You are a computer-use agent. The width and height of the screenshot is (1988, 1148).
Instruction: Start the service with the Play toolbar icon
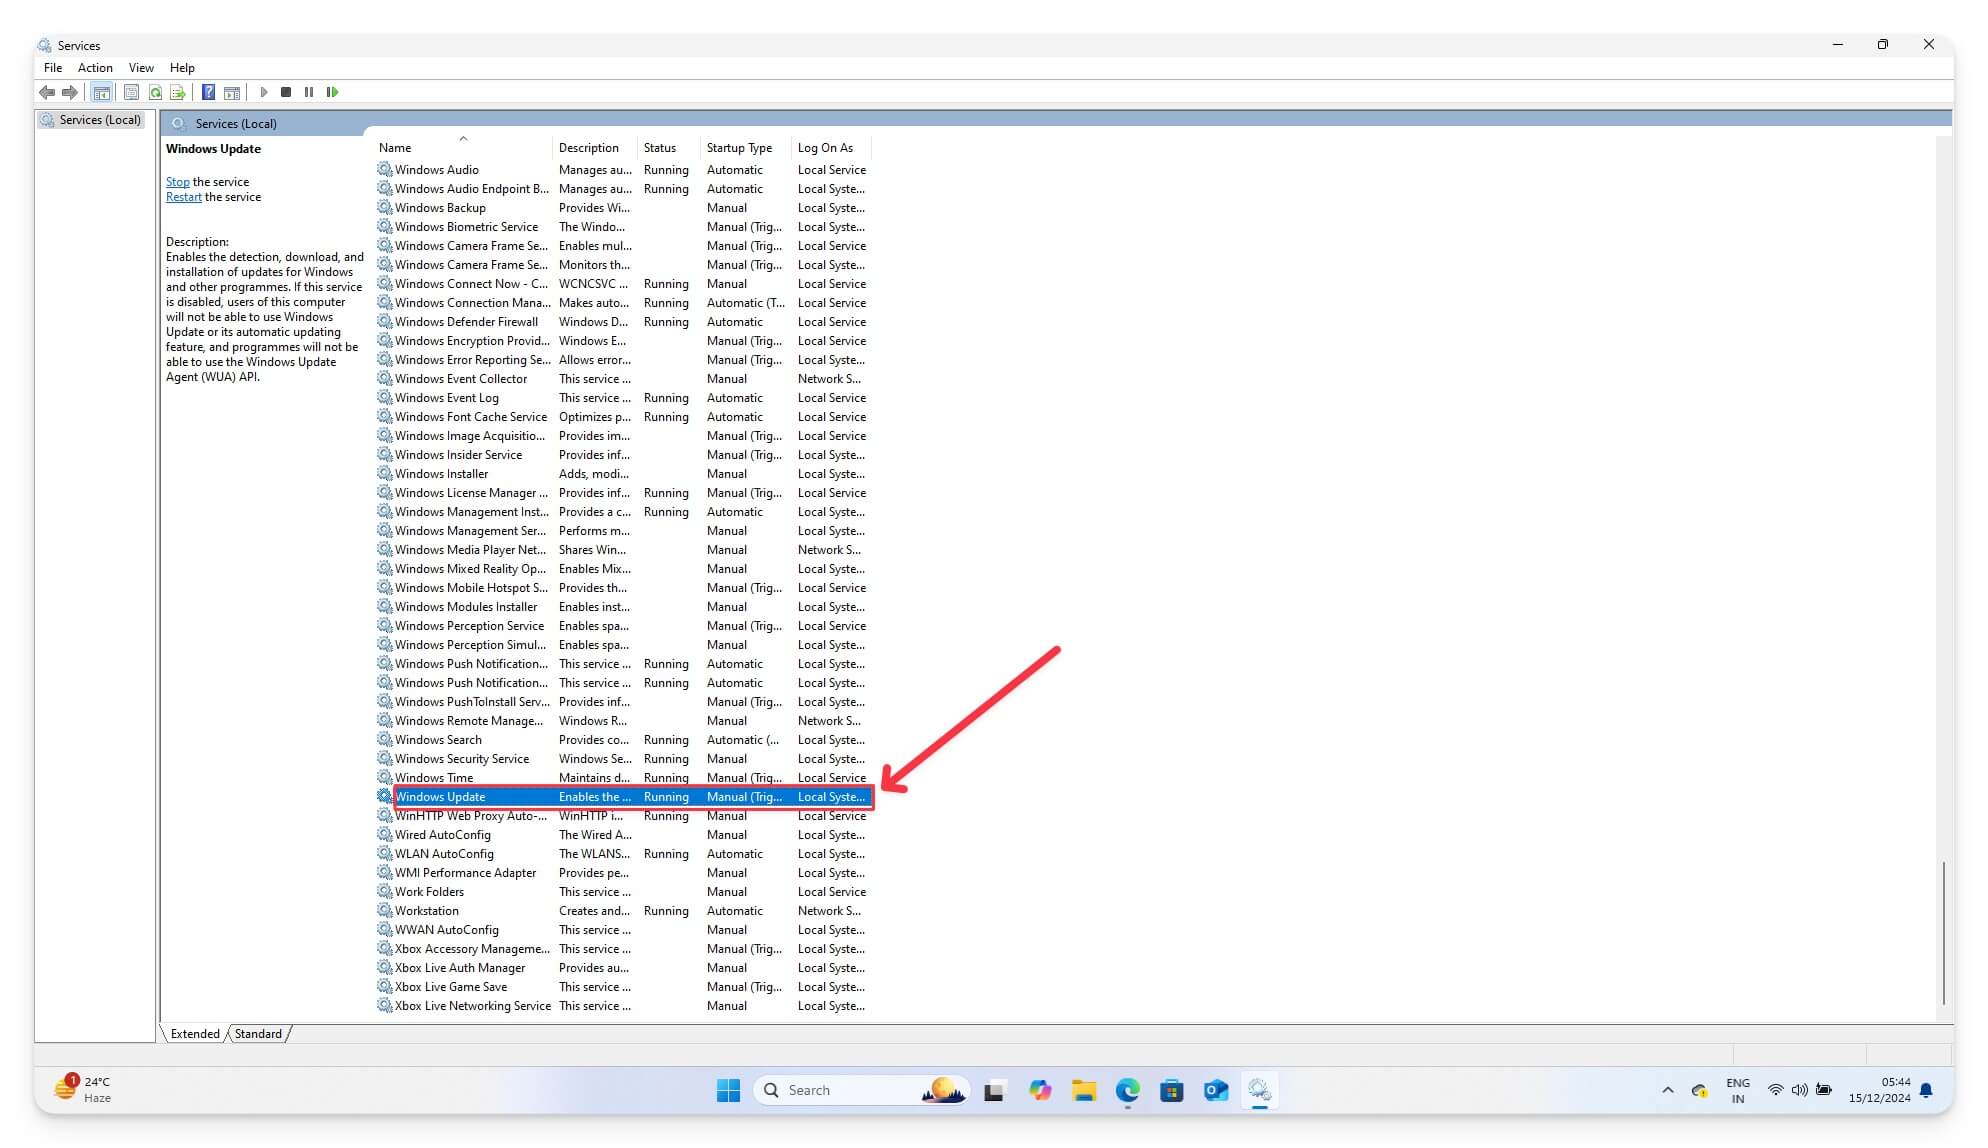[263, 92]
